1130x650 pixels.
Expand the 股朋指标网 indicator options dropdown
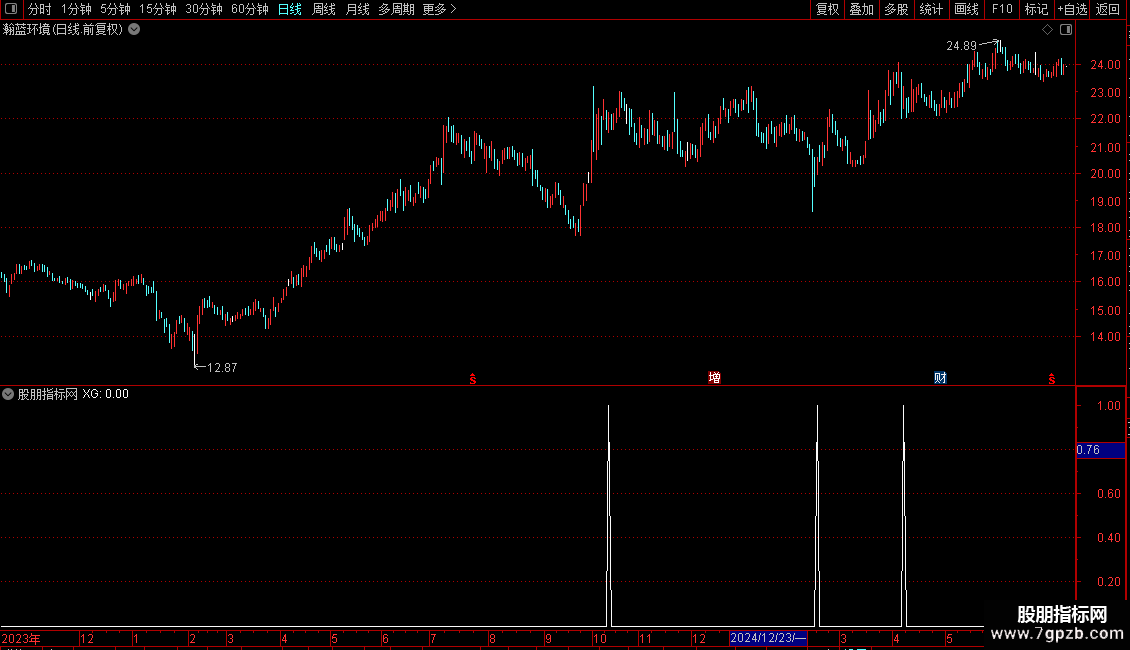[x=8, y=394]
